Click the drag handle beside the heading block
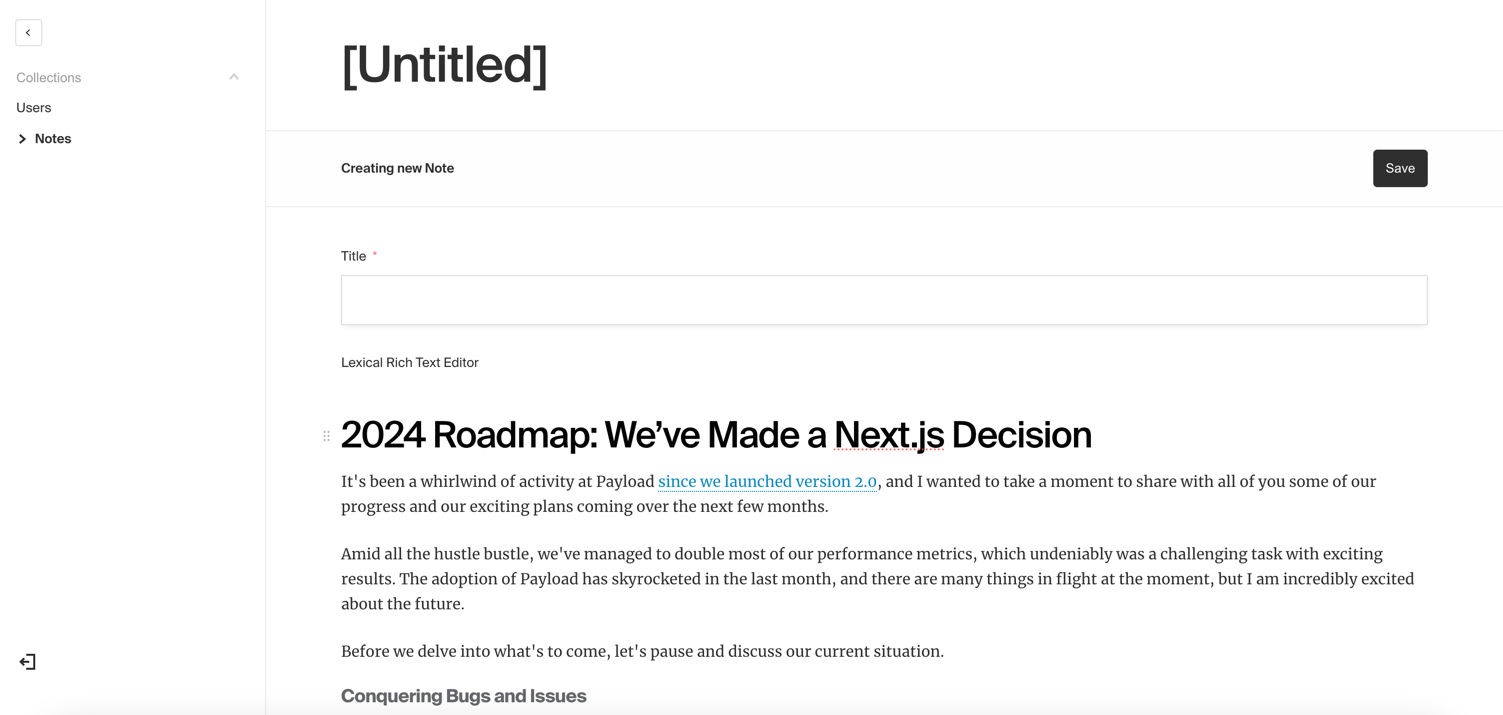This screenshot has width=1503, height=715. (x=326, y=436)
